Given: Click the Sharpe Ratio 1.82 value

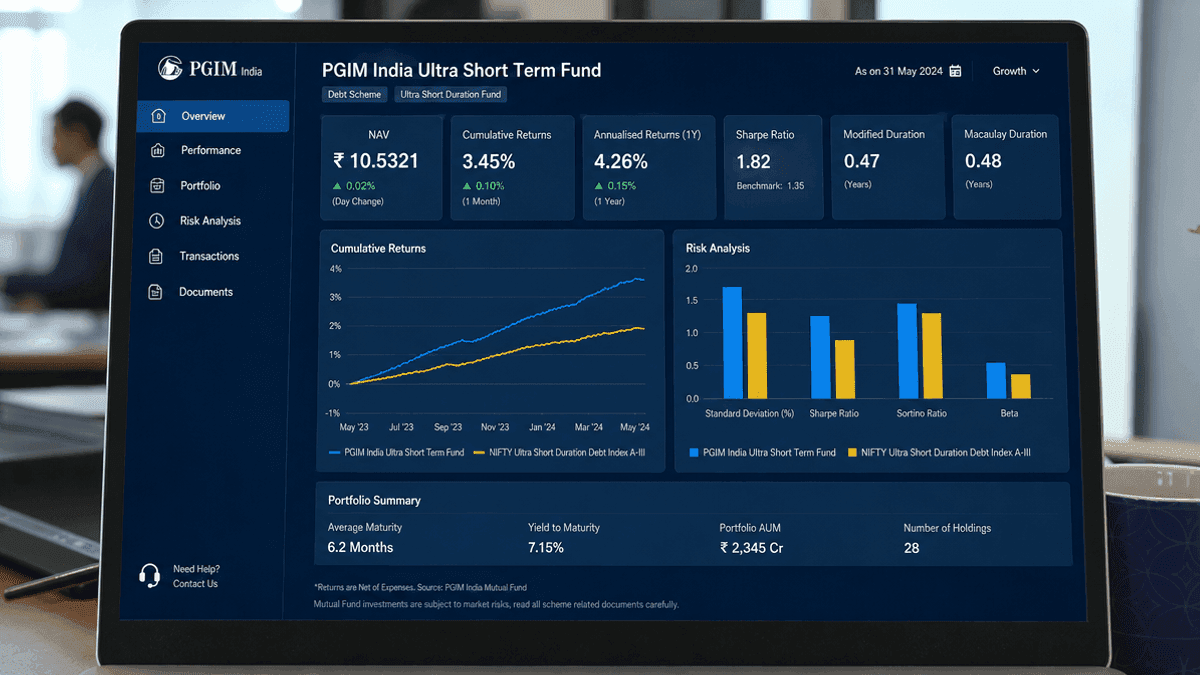Looking at the screenshot, I should (753, 161).
